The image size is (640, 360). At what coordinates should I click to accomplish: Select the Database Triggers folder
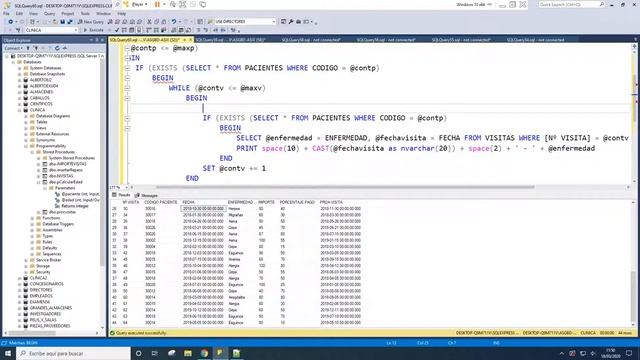(x=58, y=224)
